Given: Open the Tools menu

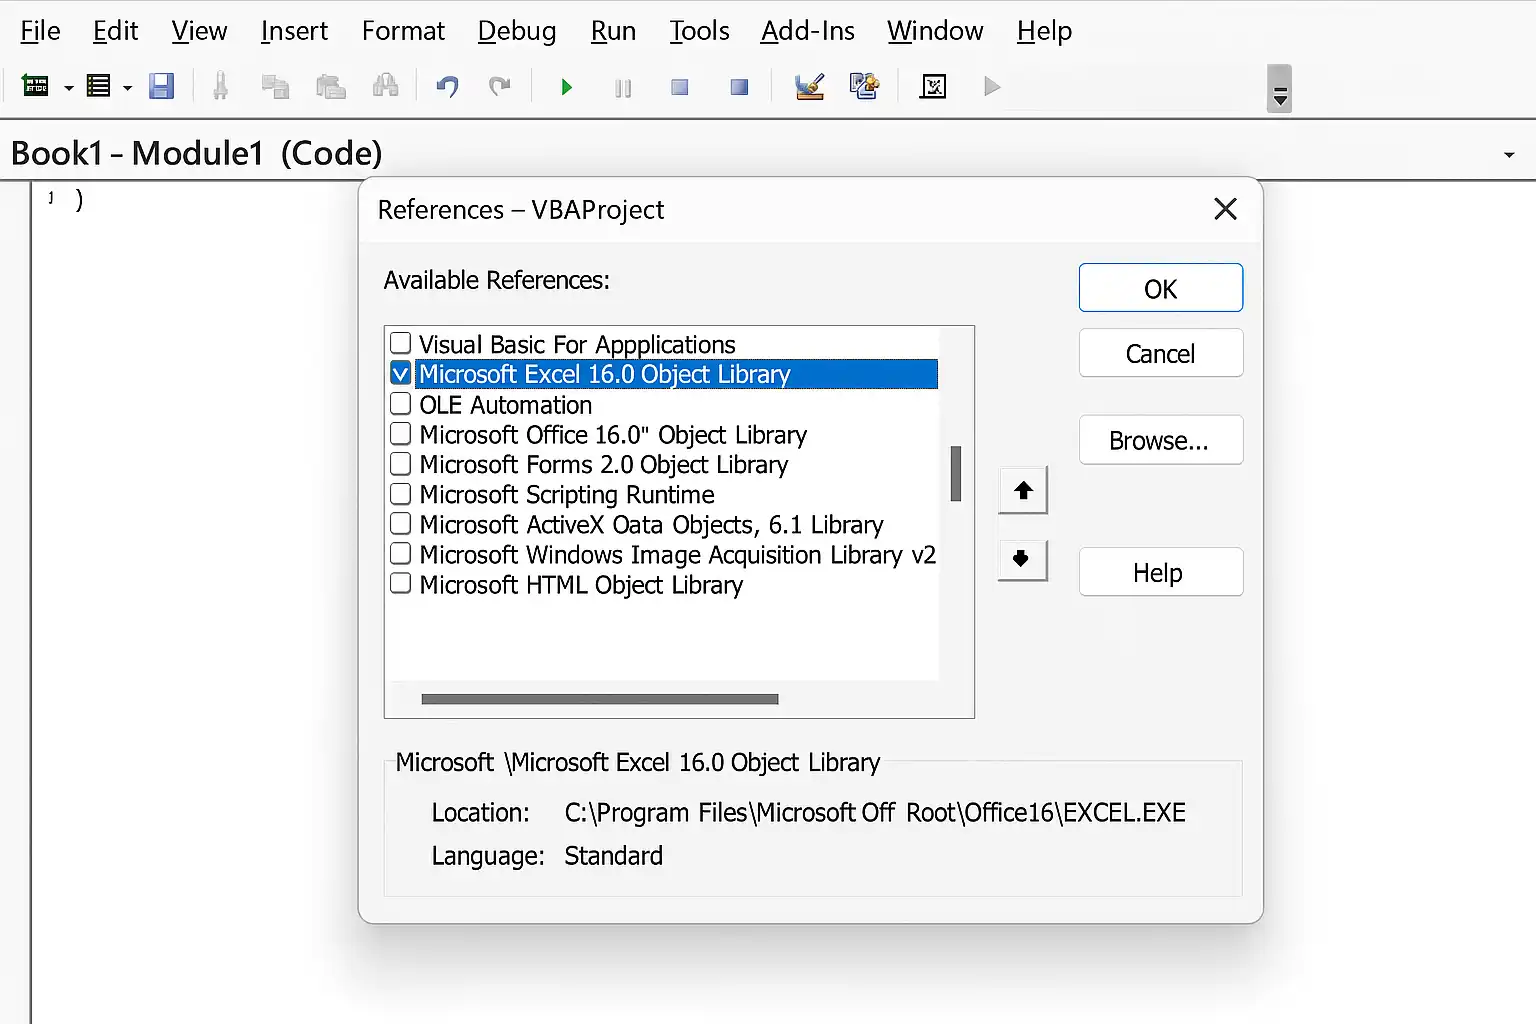Looking at the screenshot, I should click(699, 31).
